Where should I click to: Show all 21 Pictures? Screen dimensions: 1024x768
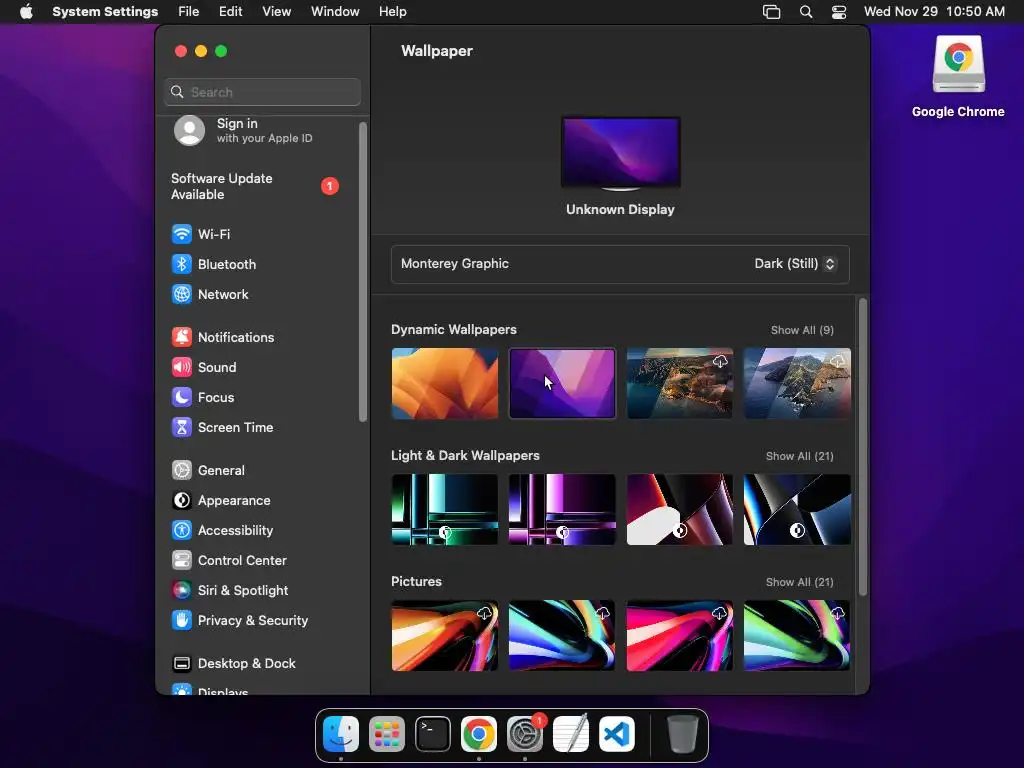(x=799, y=582)
